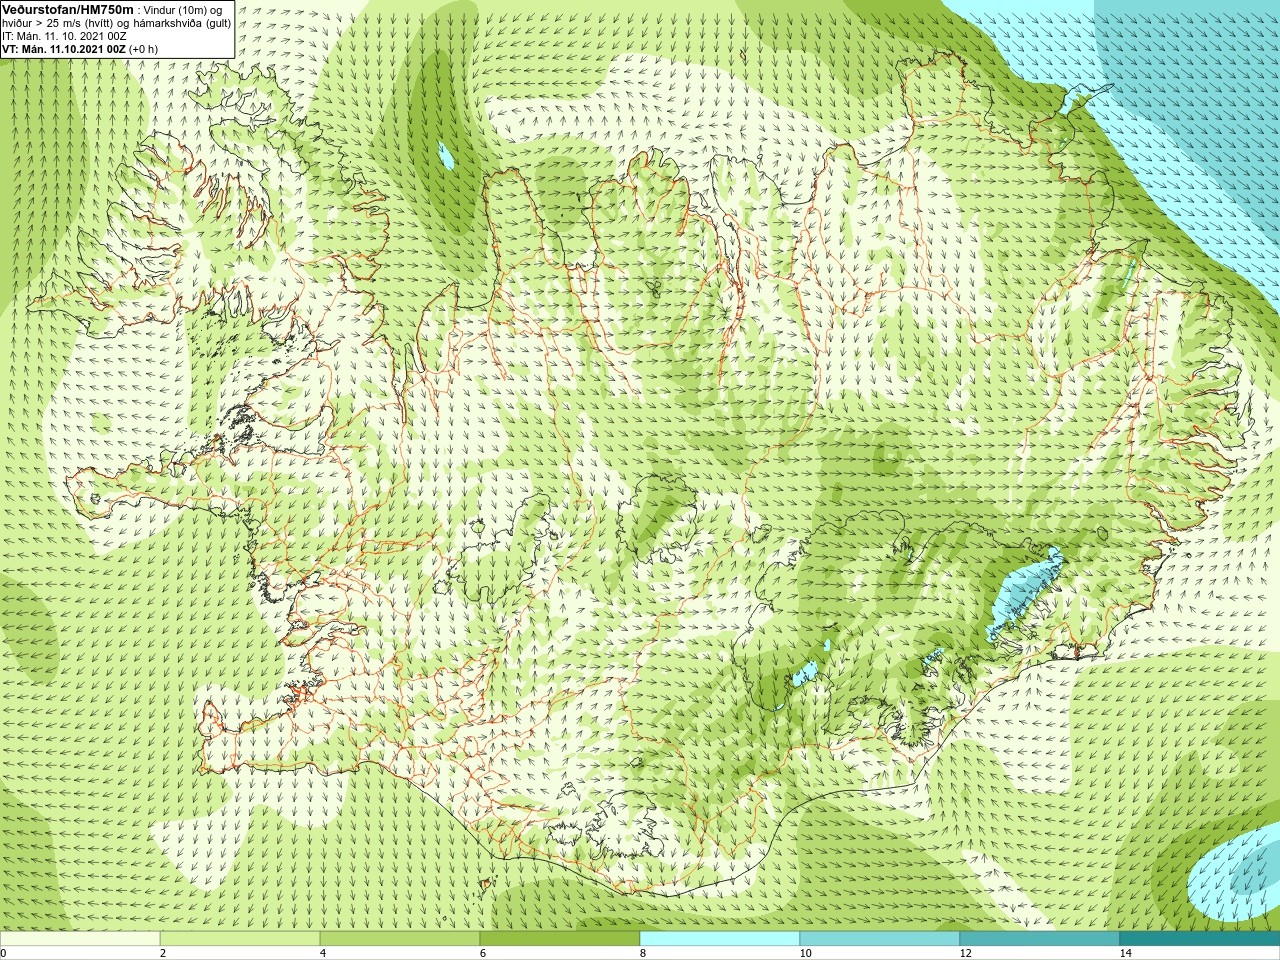1280x960 pixels.
Task: Choose the darkest teal above-14 legend swatch
Action: 1200,939
